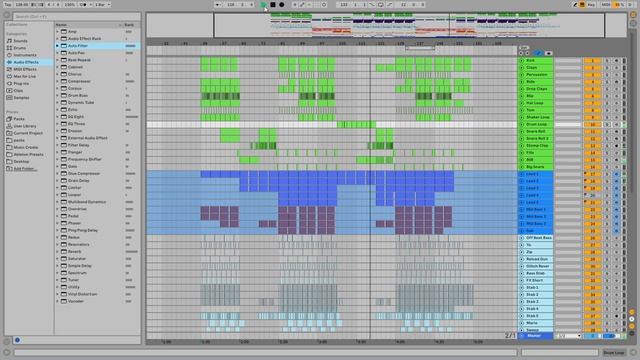640x360 pixels.
Task: Arm the Stomp Clap track
Action: click(616, 146)
